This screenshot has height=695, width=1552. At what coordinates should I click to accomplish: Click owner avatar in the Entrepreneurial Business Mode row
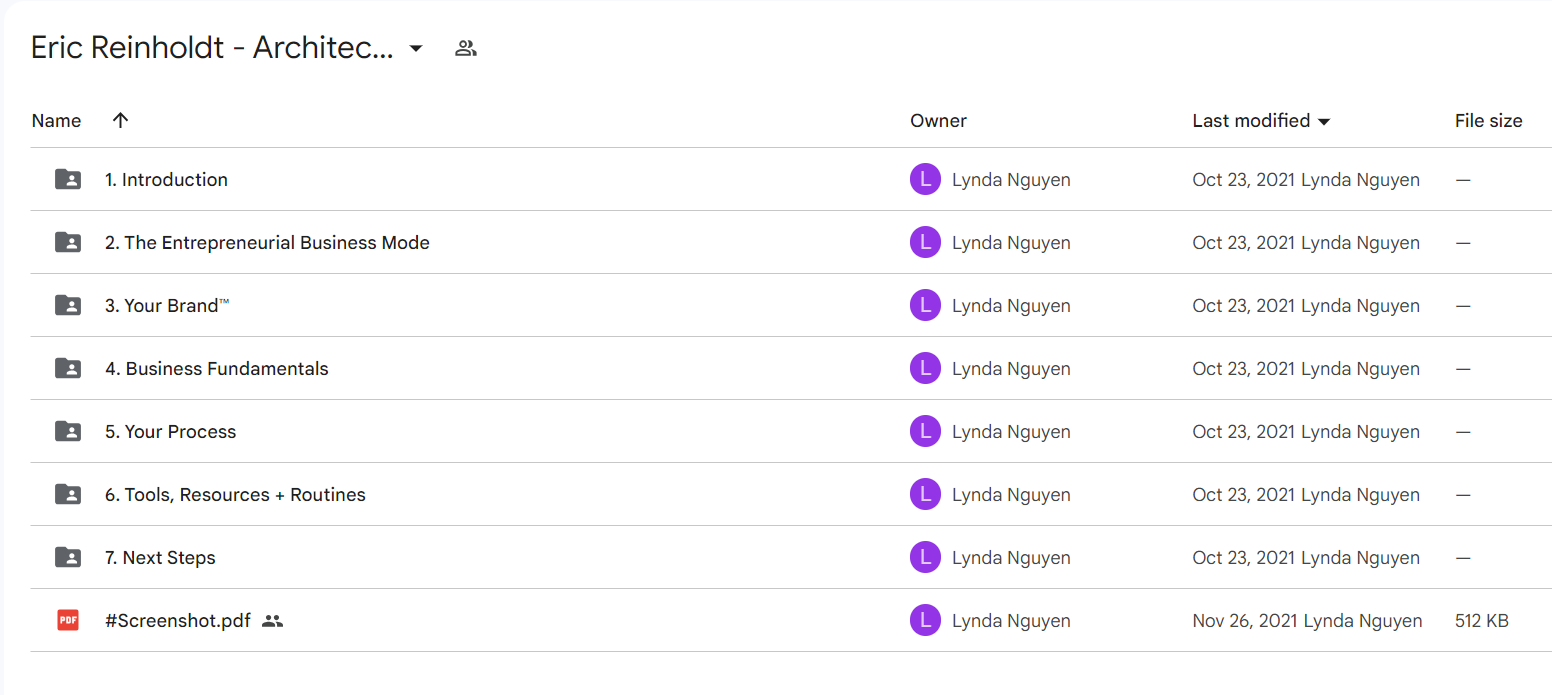925,243
